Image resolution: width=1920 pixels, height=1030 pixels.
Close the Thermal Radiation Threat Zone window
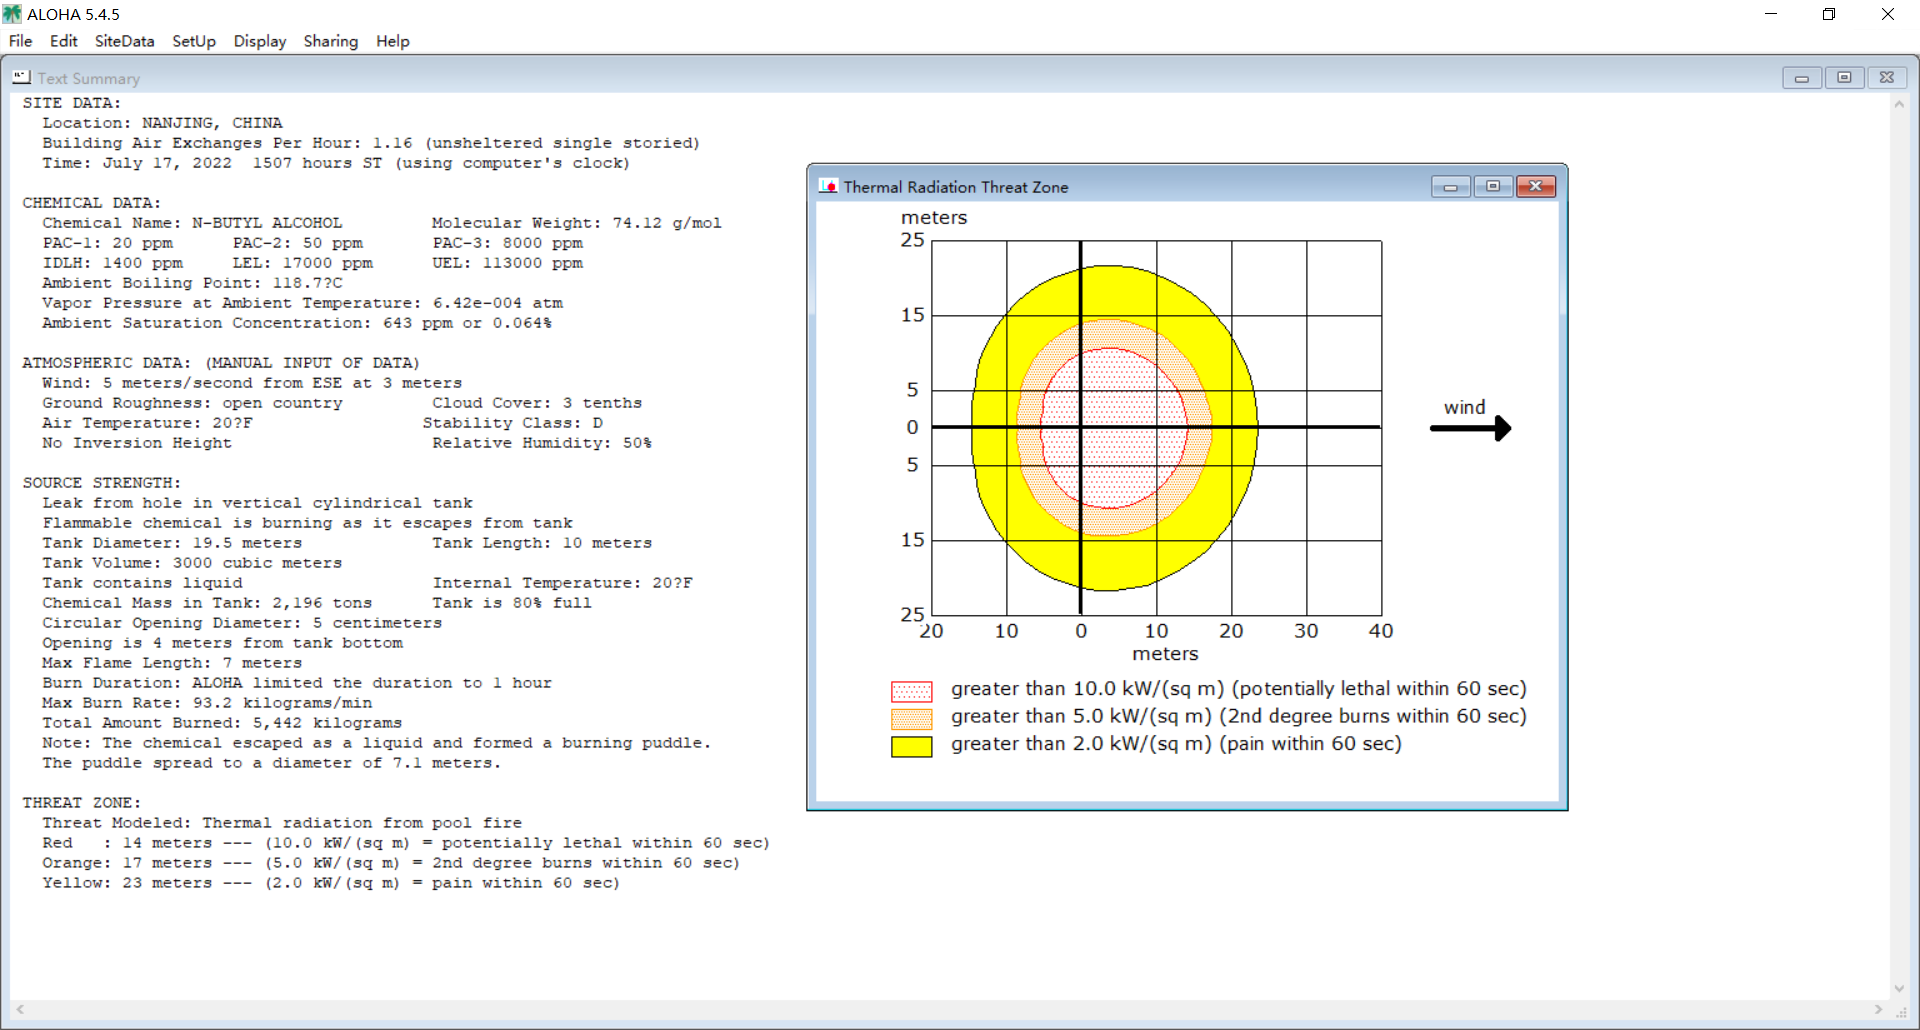point(1536,186)
